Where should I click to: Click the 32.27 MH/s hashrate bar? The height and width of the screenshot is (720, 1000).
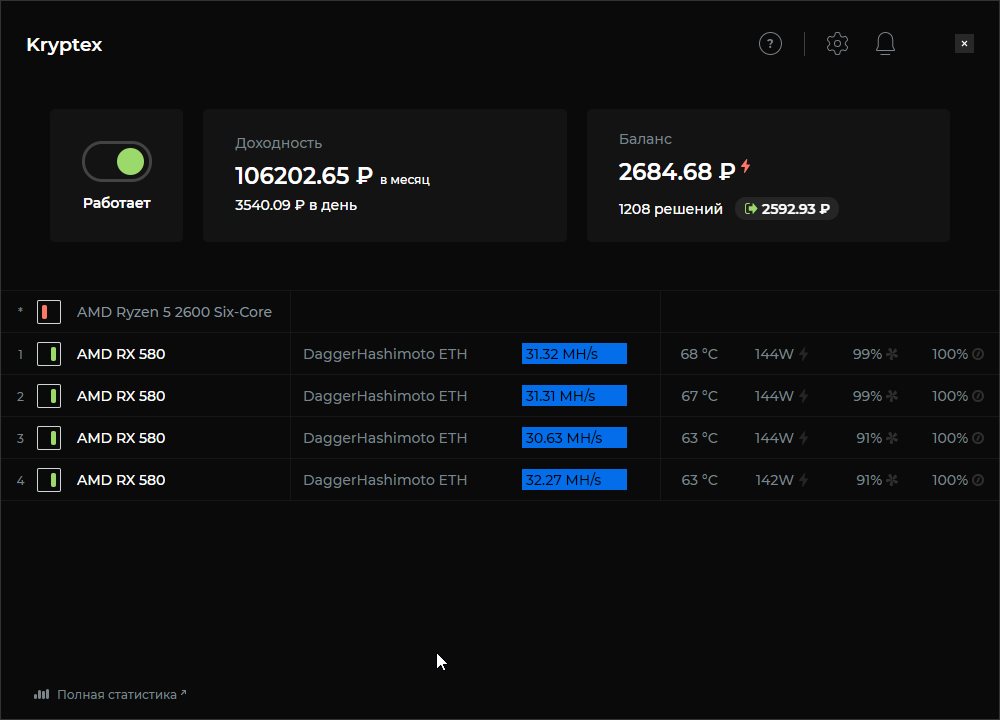pyautogui.click(x=574, y=480)
